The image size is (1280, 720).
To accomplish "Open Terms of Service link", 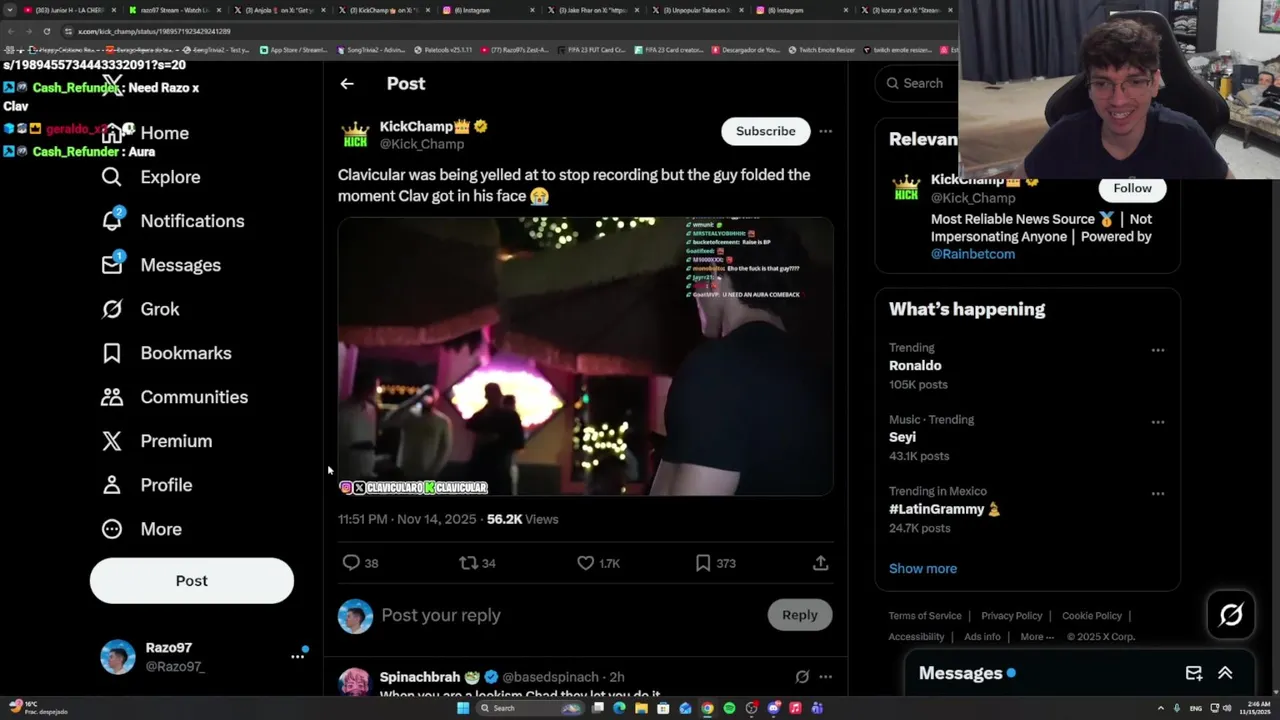I will [x=925, y=616].
